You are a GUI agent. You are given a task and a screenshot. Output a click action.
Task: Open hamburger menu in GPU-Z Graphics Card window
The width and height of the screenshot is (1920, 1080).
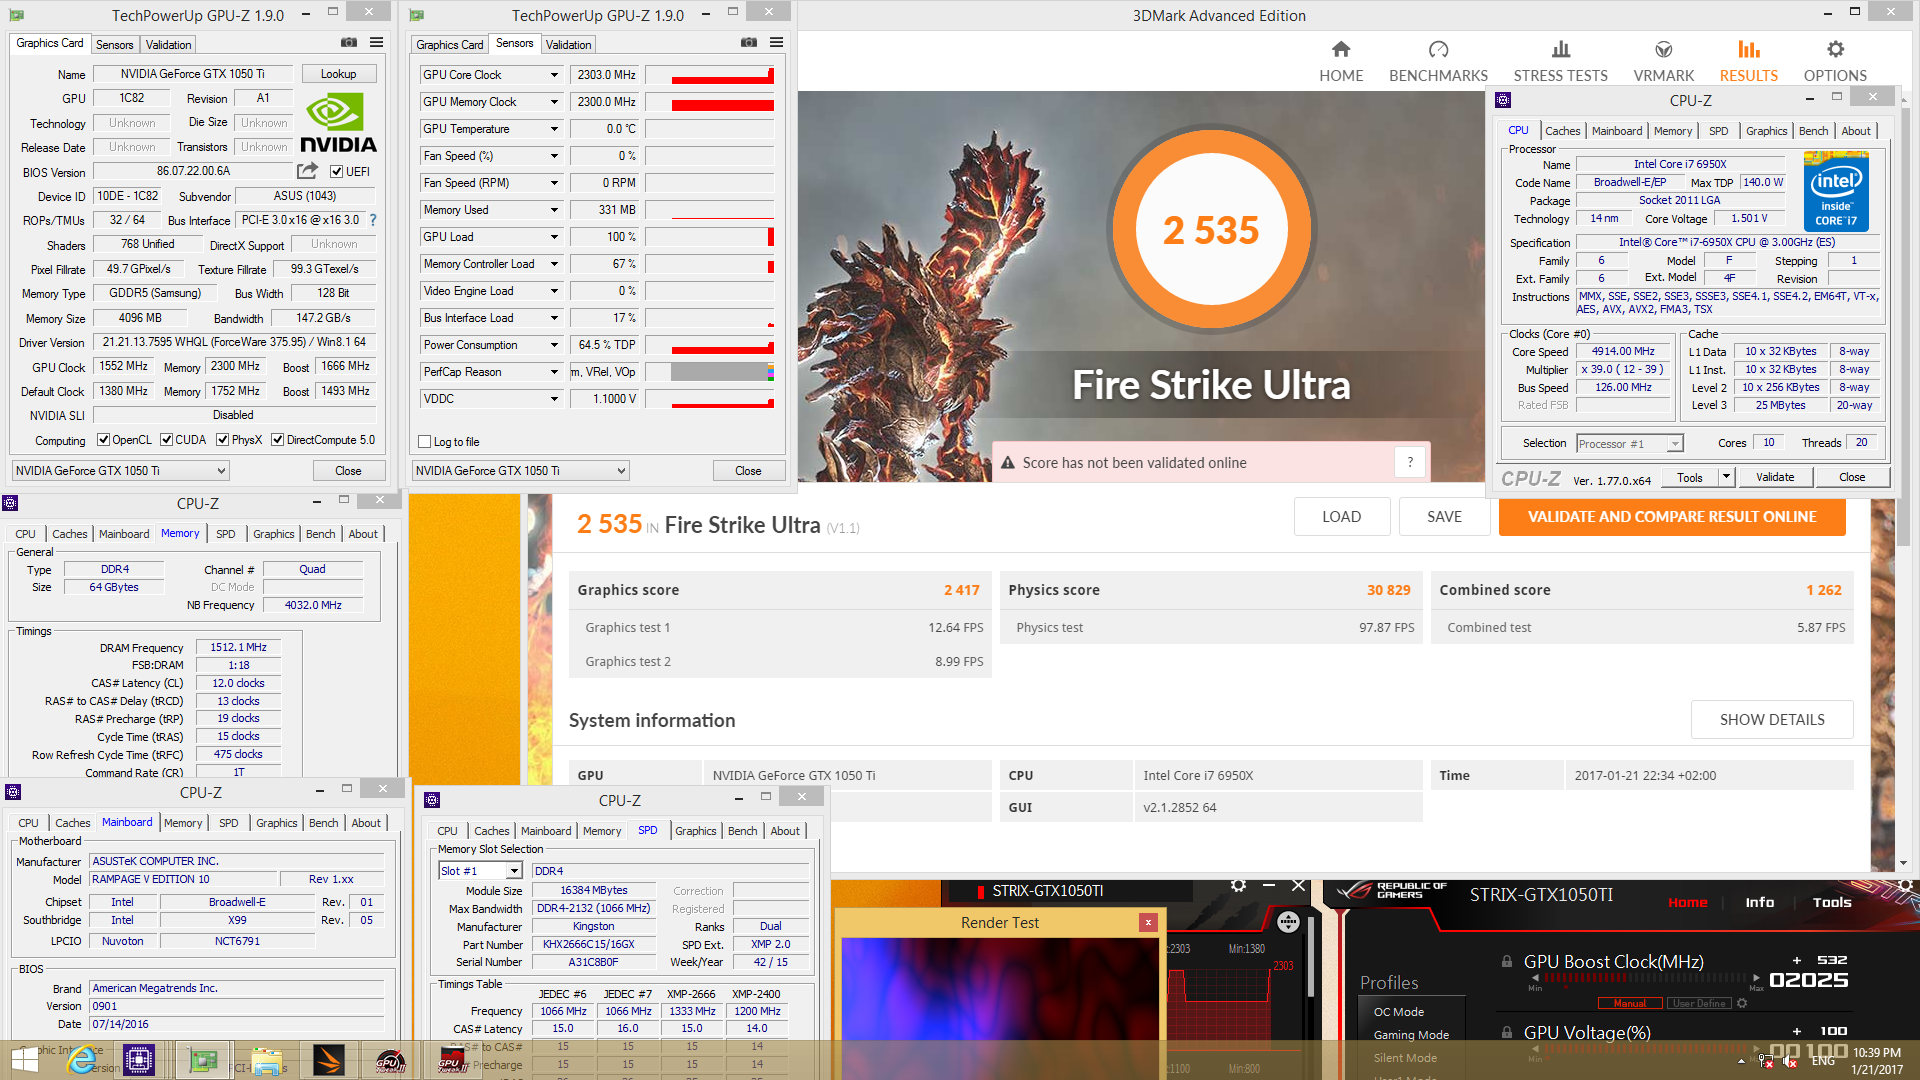coord(377,43)
